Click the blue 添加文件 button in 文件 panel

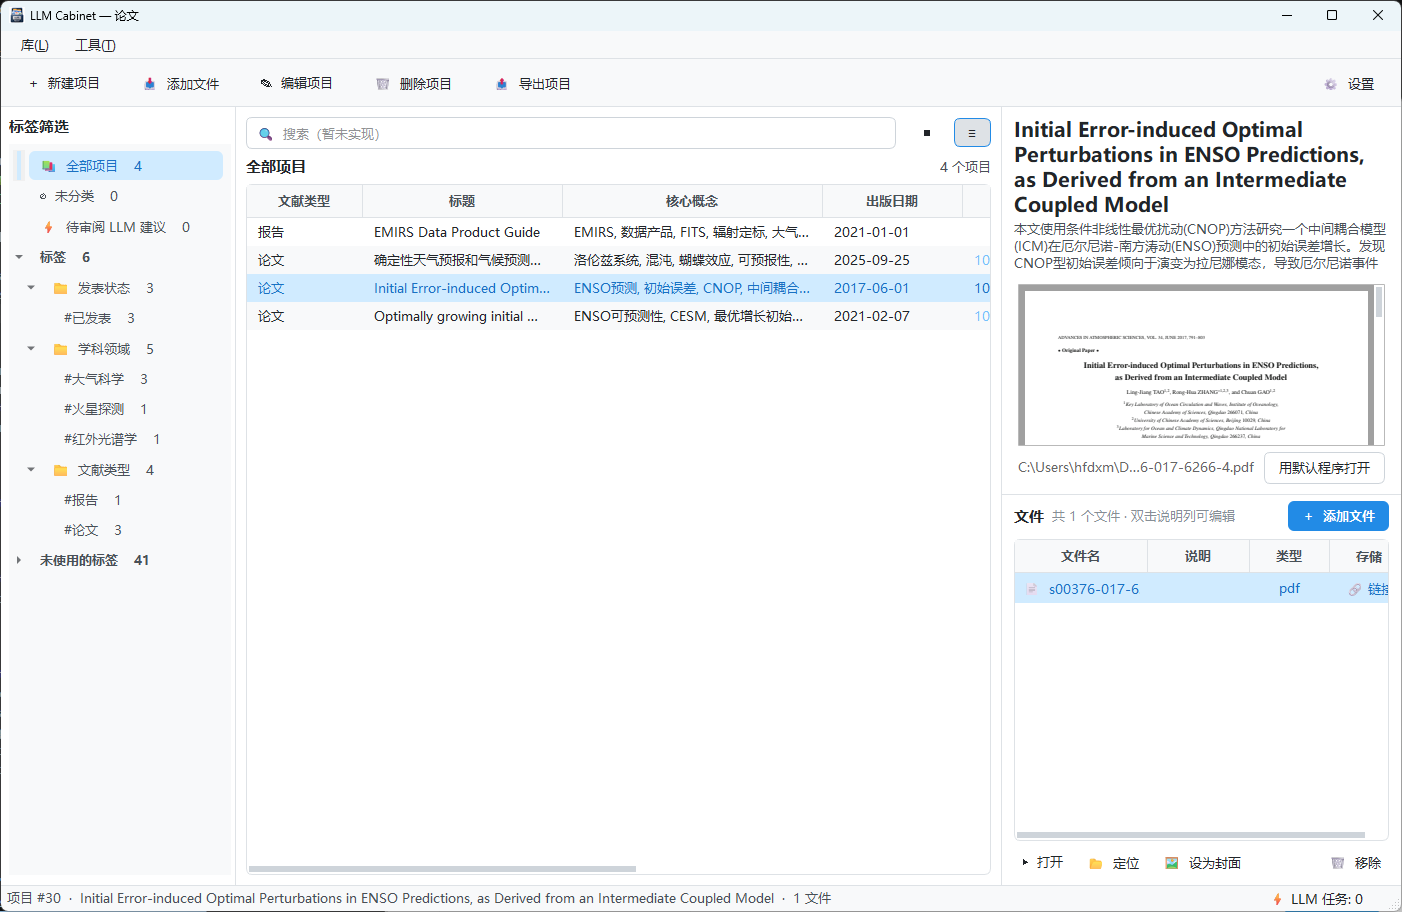(1338, 516)
